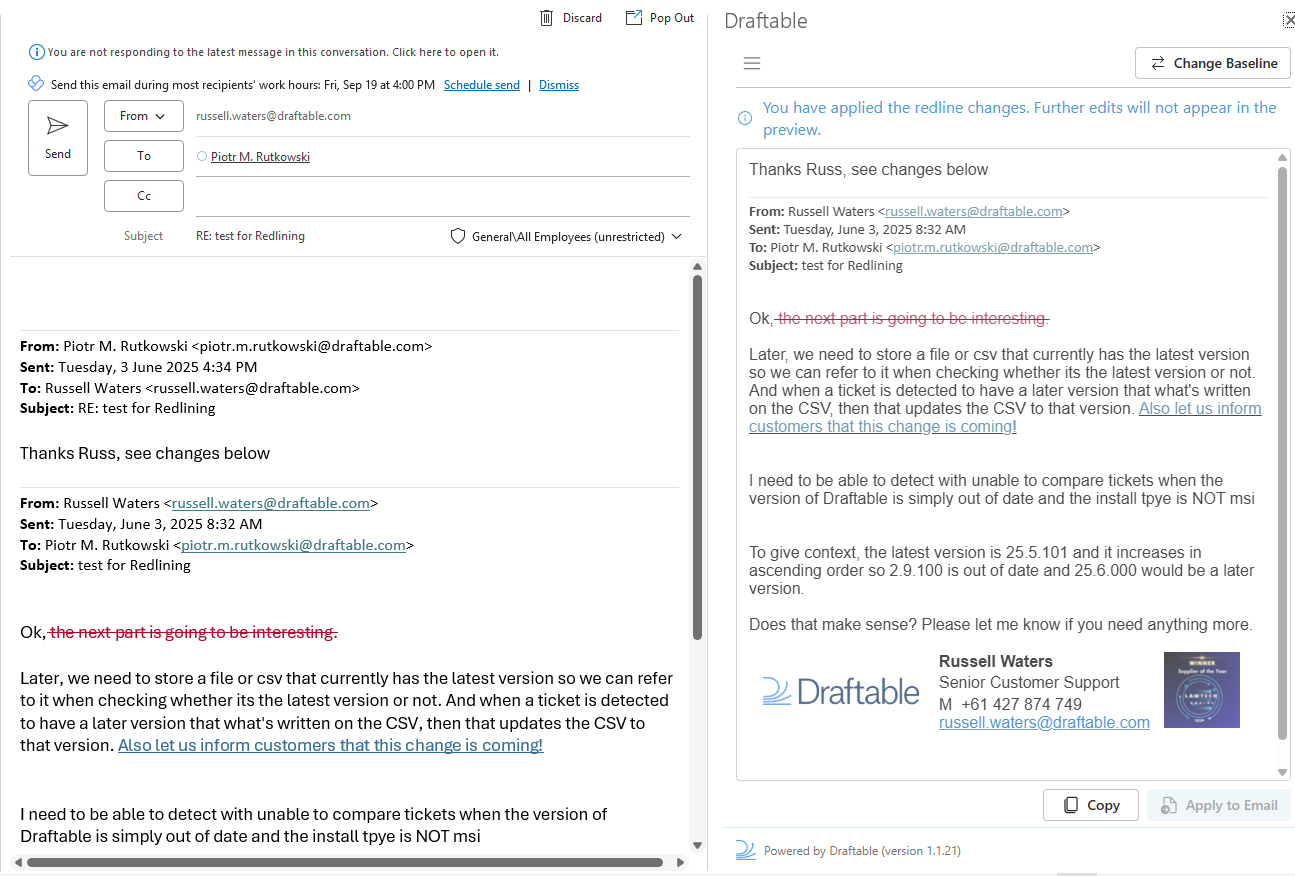Click the Apply to Email button
Image resolution: width=1295 pixels, height=876 pixels.
[x=1219, y=805]
